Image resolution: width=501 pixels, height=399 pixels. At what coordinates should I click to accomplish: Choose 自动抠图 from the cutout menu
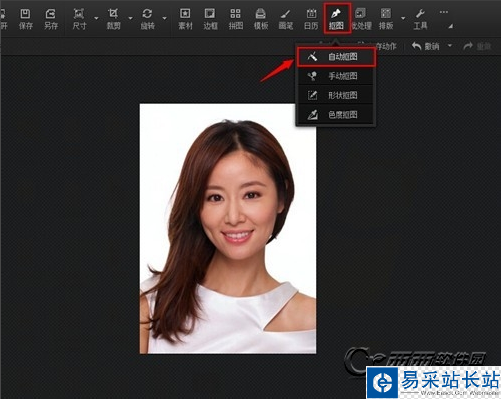336,57
